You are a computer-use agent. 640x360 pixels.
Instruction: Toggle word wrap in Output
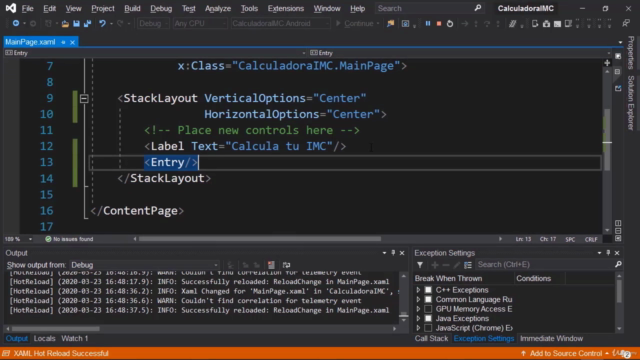pos(287,265)
